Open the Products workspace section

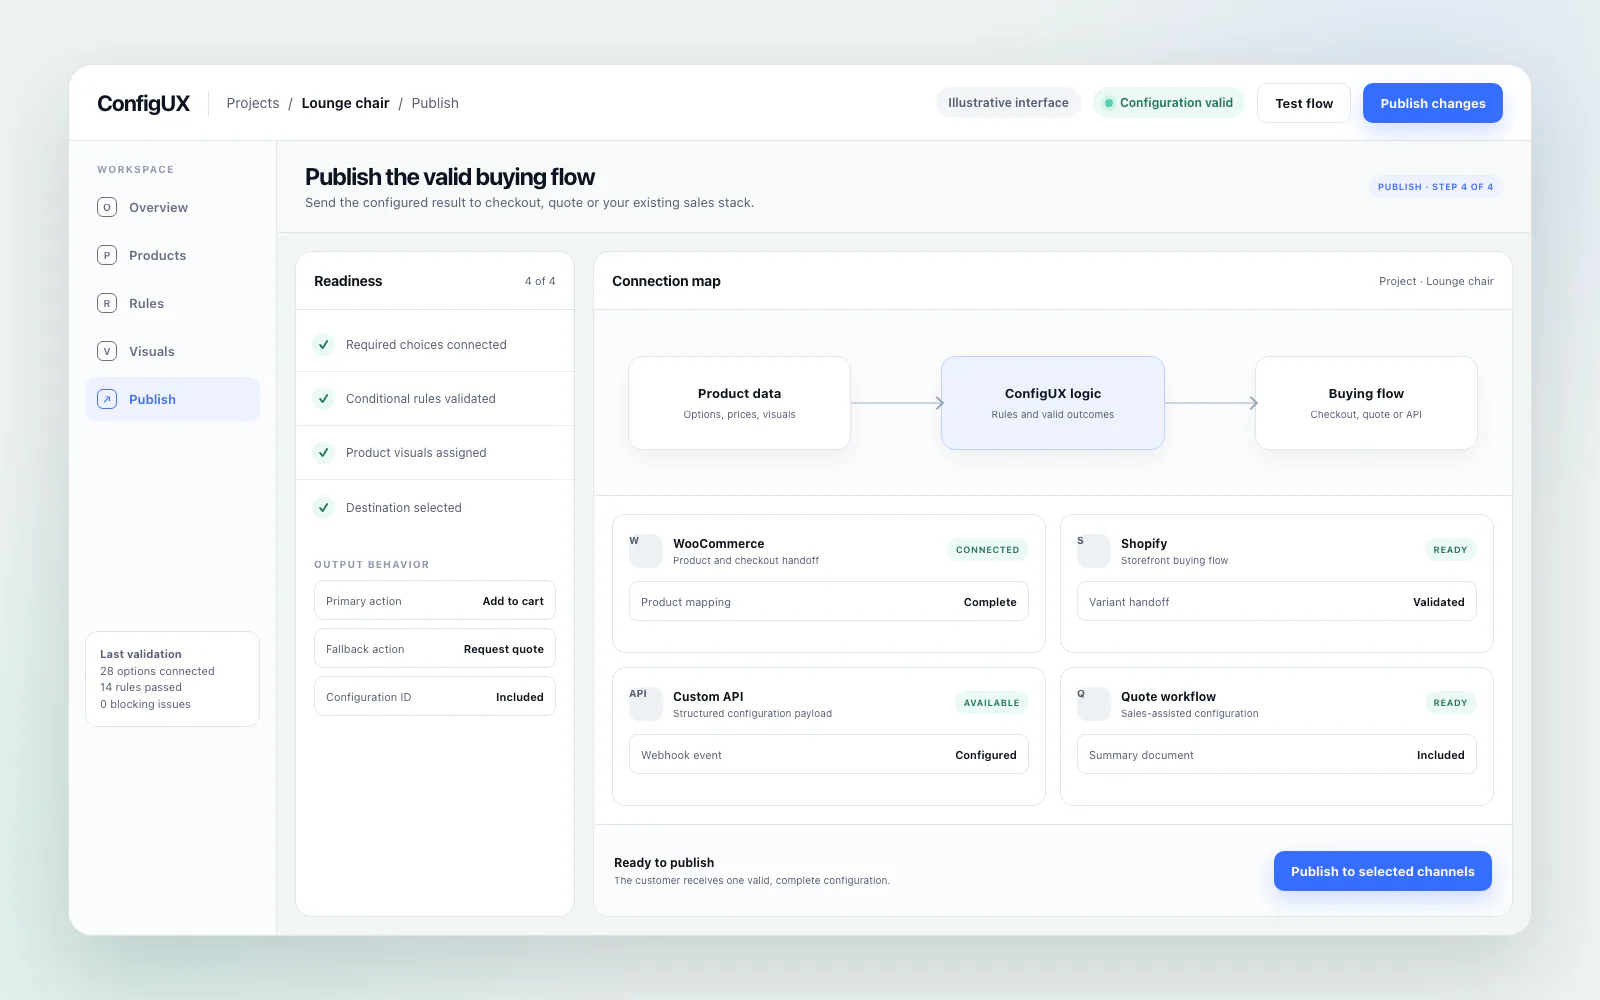(172, 255)
